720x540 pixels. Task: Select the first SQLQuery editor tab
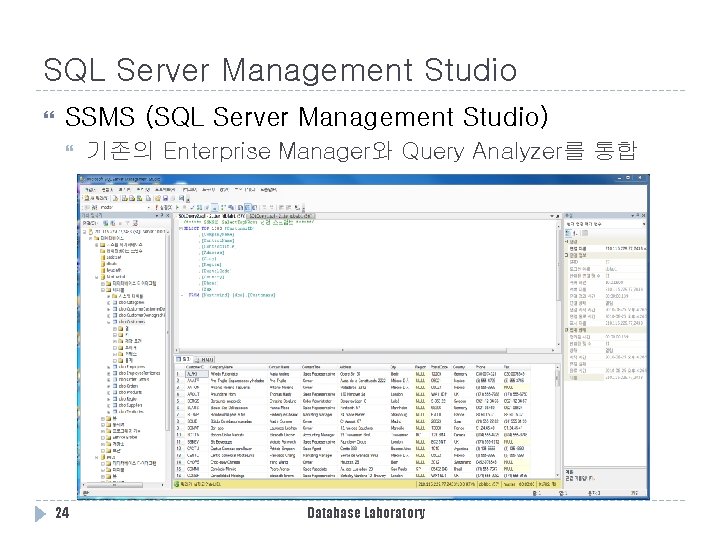[211, 215]
